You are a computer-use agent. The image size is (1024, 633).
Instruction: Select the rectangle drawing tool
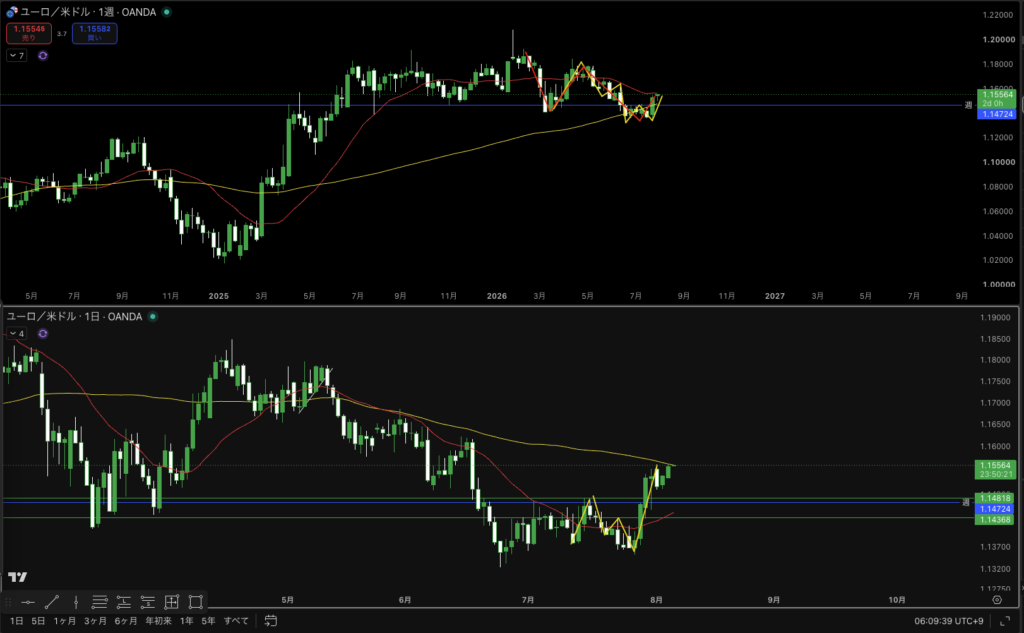[x=195, y=602]
